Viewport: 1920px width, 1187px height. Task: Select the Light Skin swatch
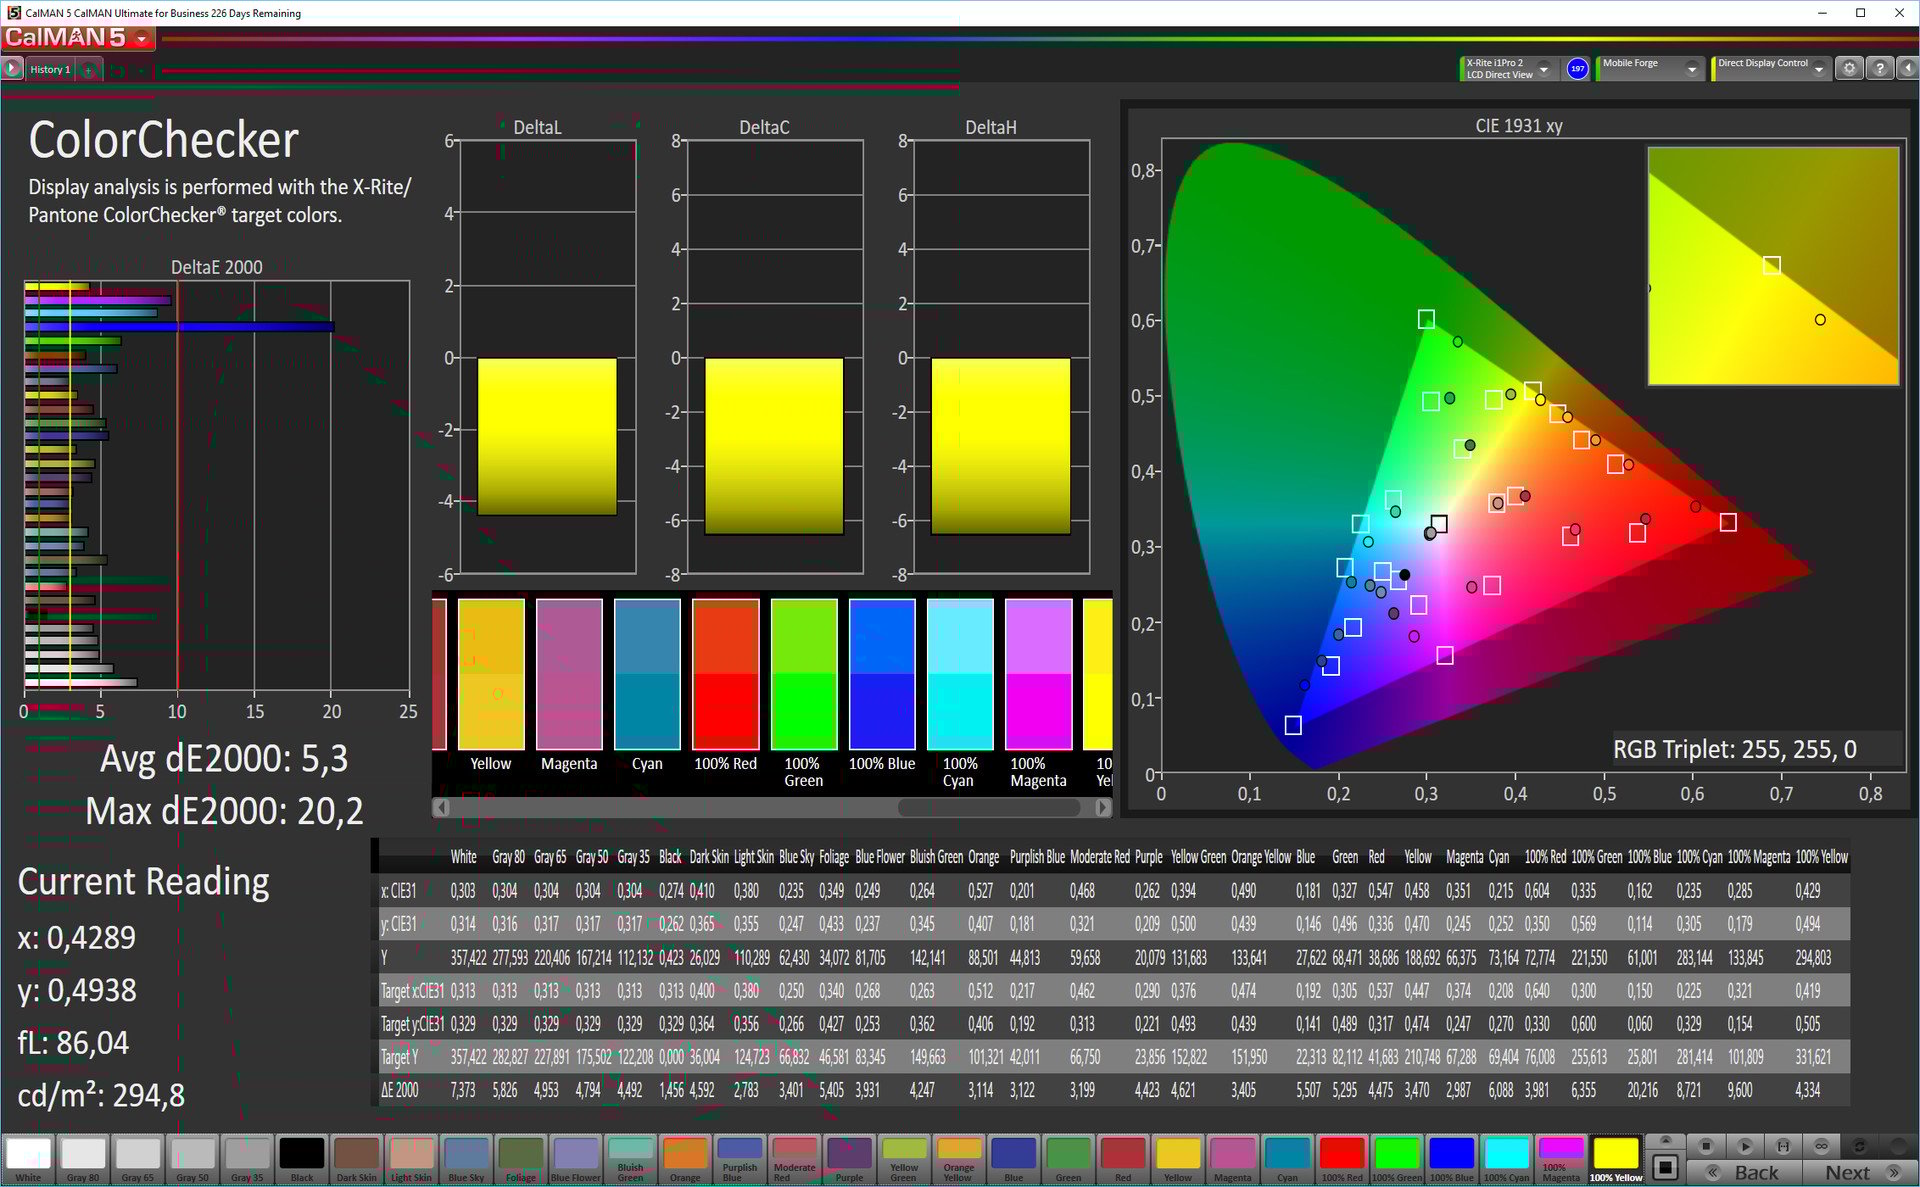[411, 1160]
